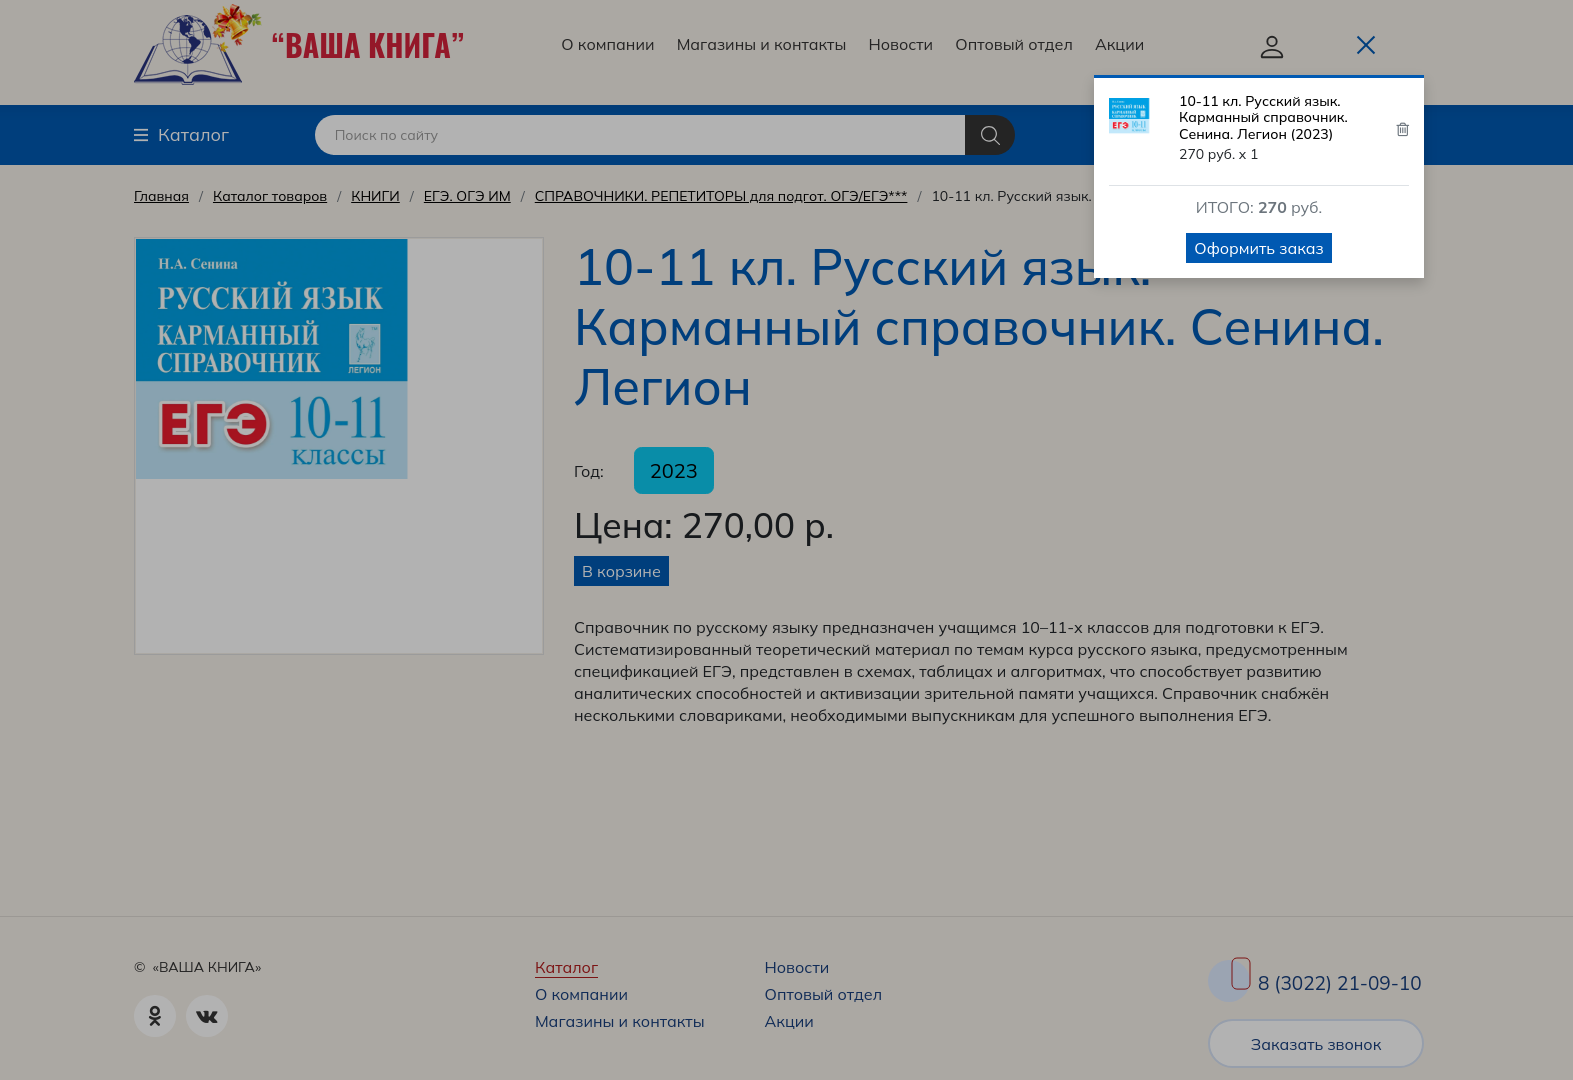This screenshot has width=1573, height=1080.
Task: Click the Ваша Книга globe logo
Action: coord(197,45)
